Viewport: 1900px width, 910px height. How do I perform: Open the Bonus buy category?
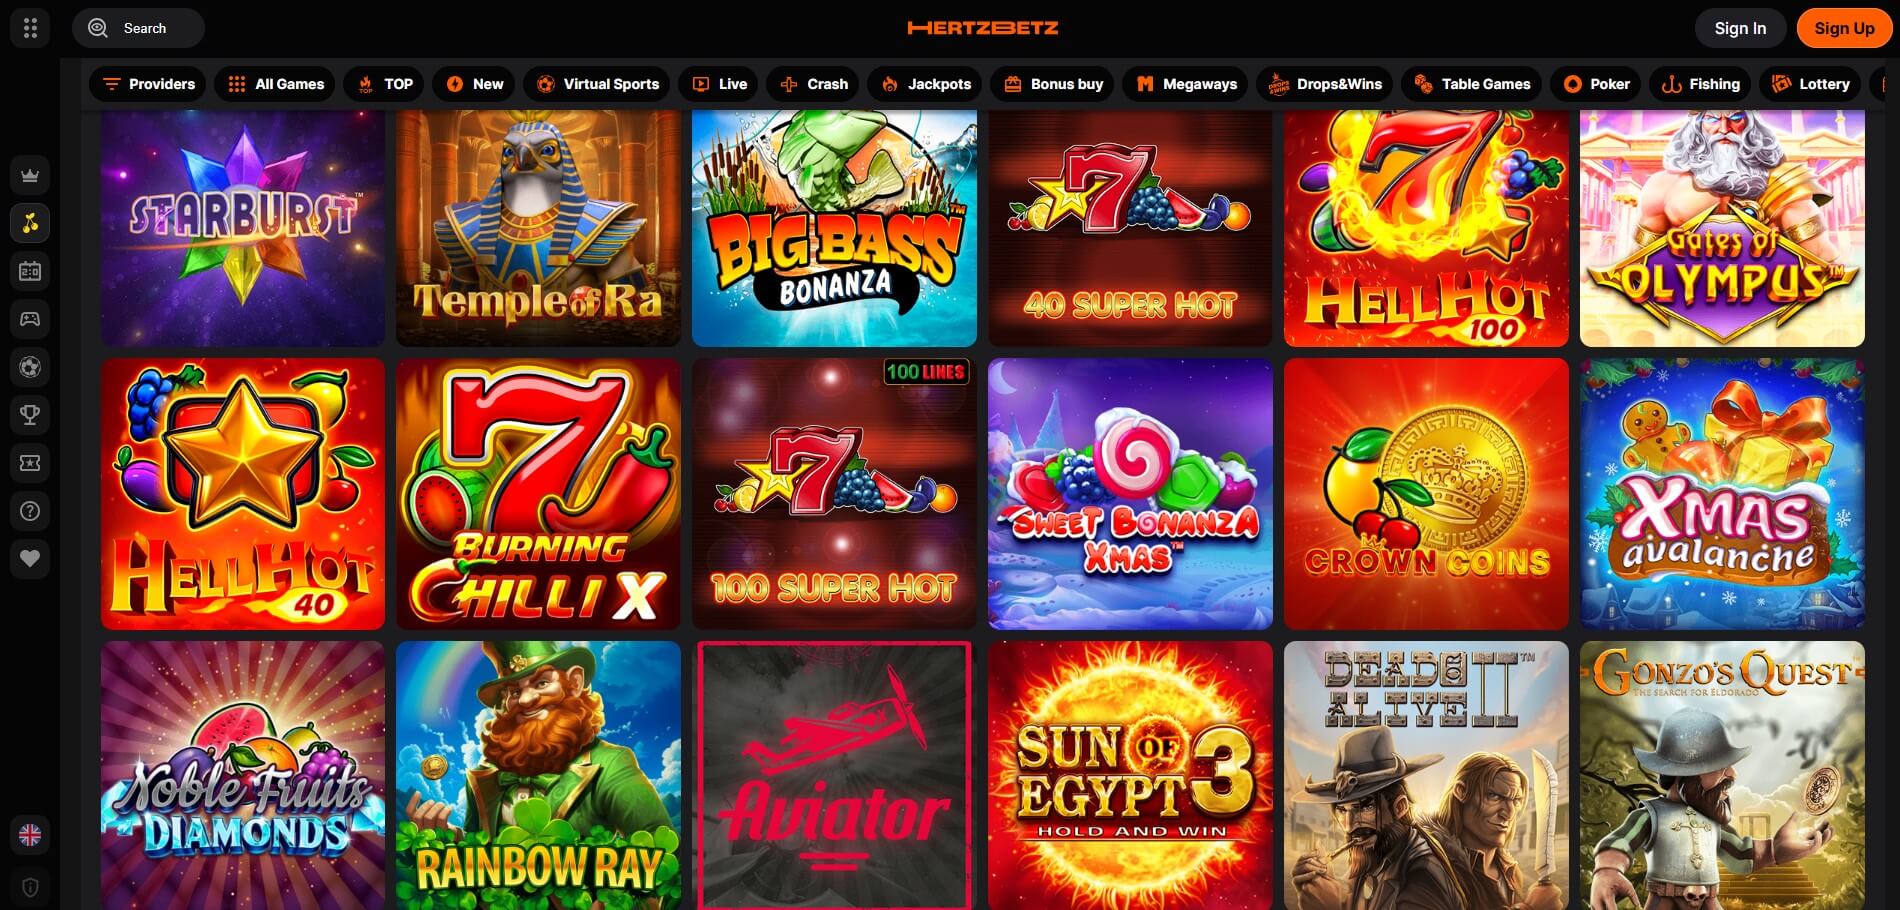click(1053, 84)
